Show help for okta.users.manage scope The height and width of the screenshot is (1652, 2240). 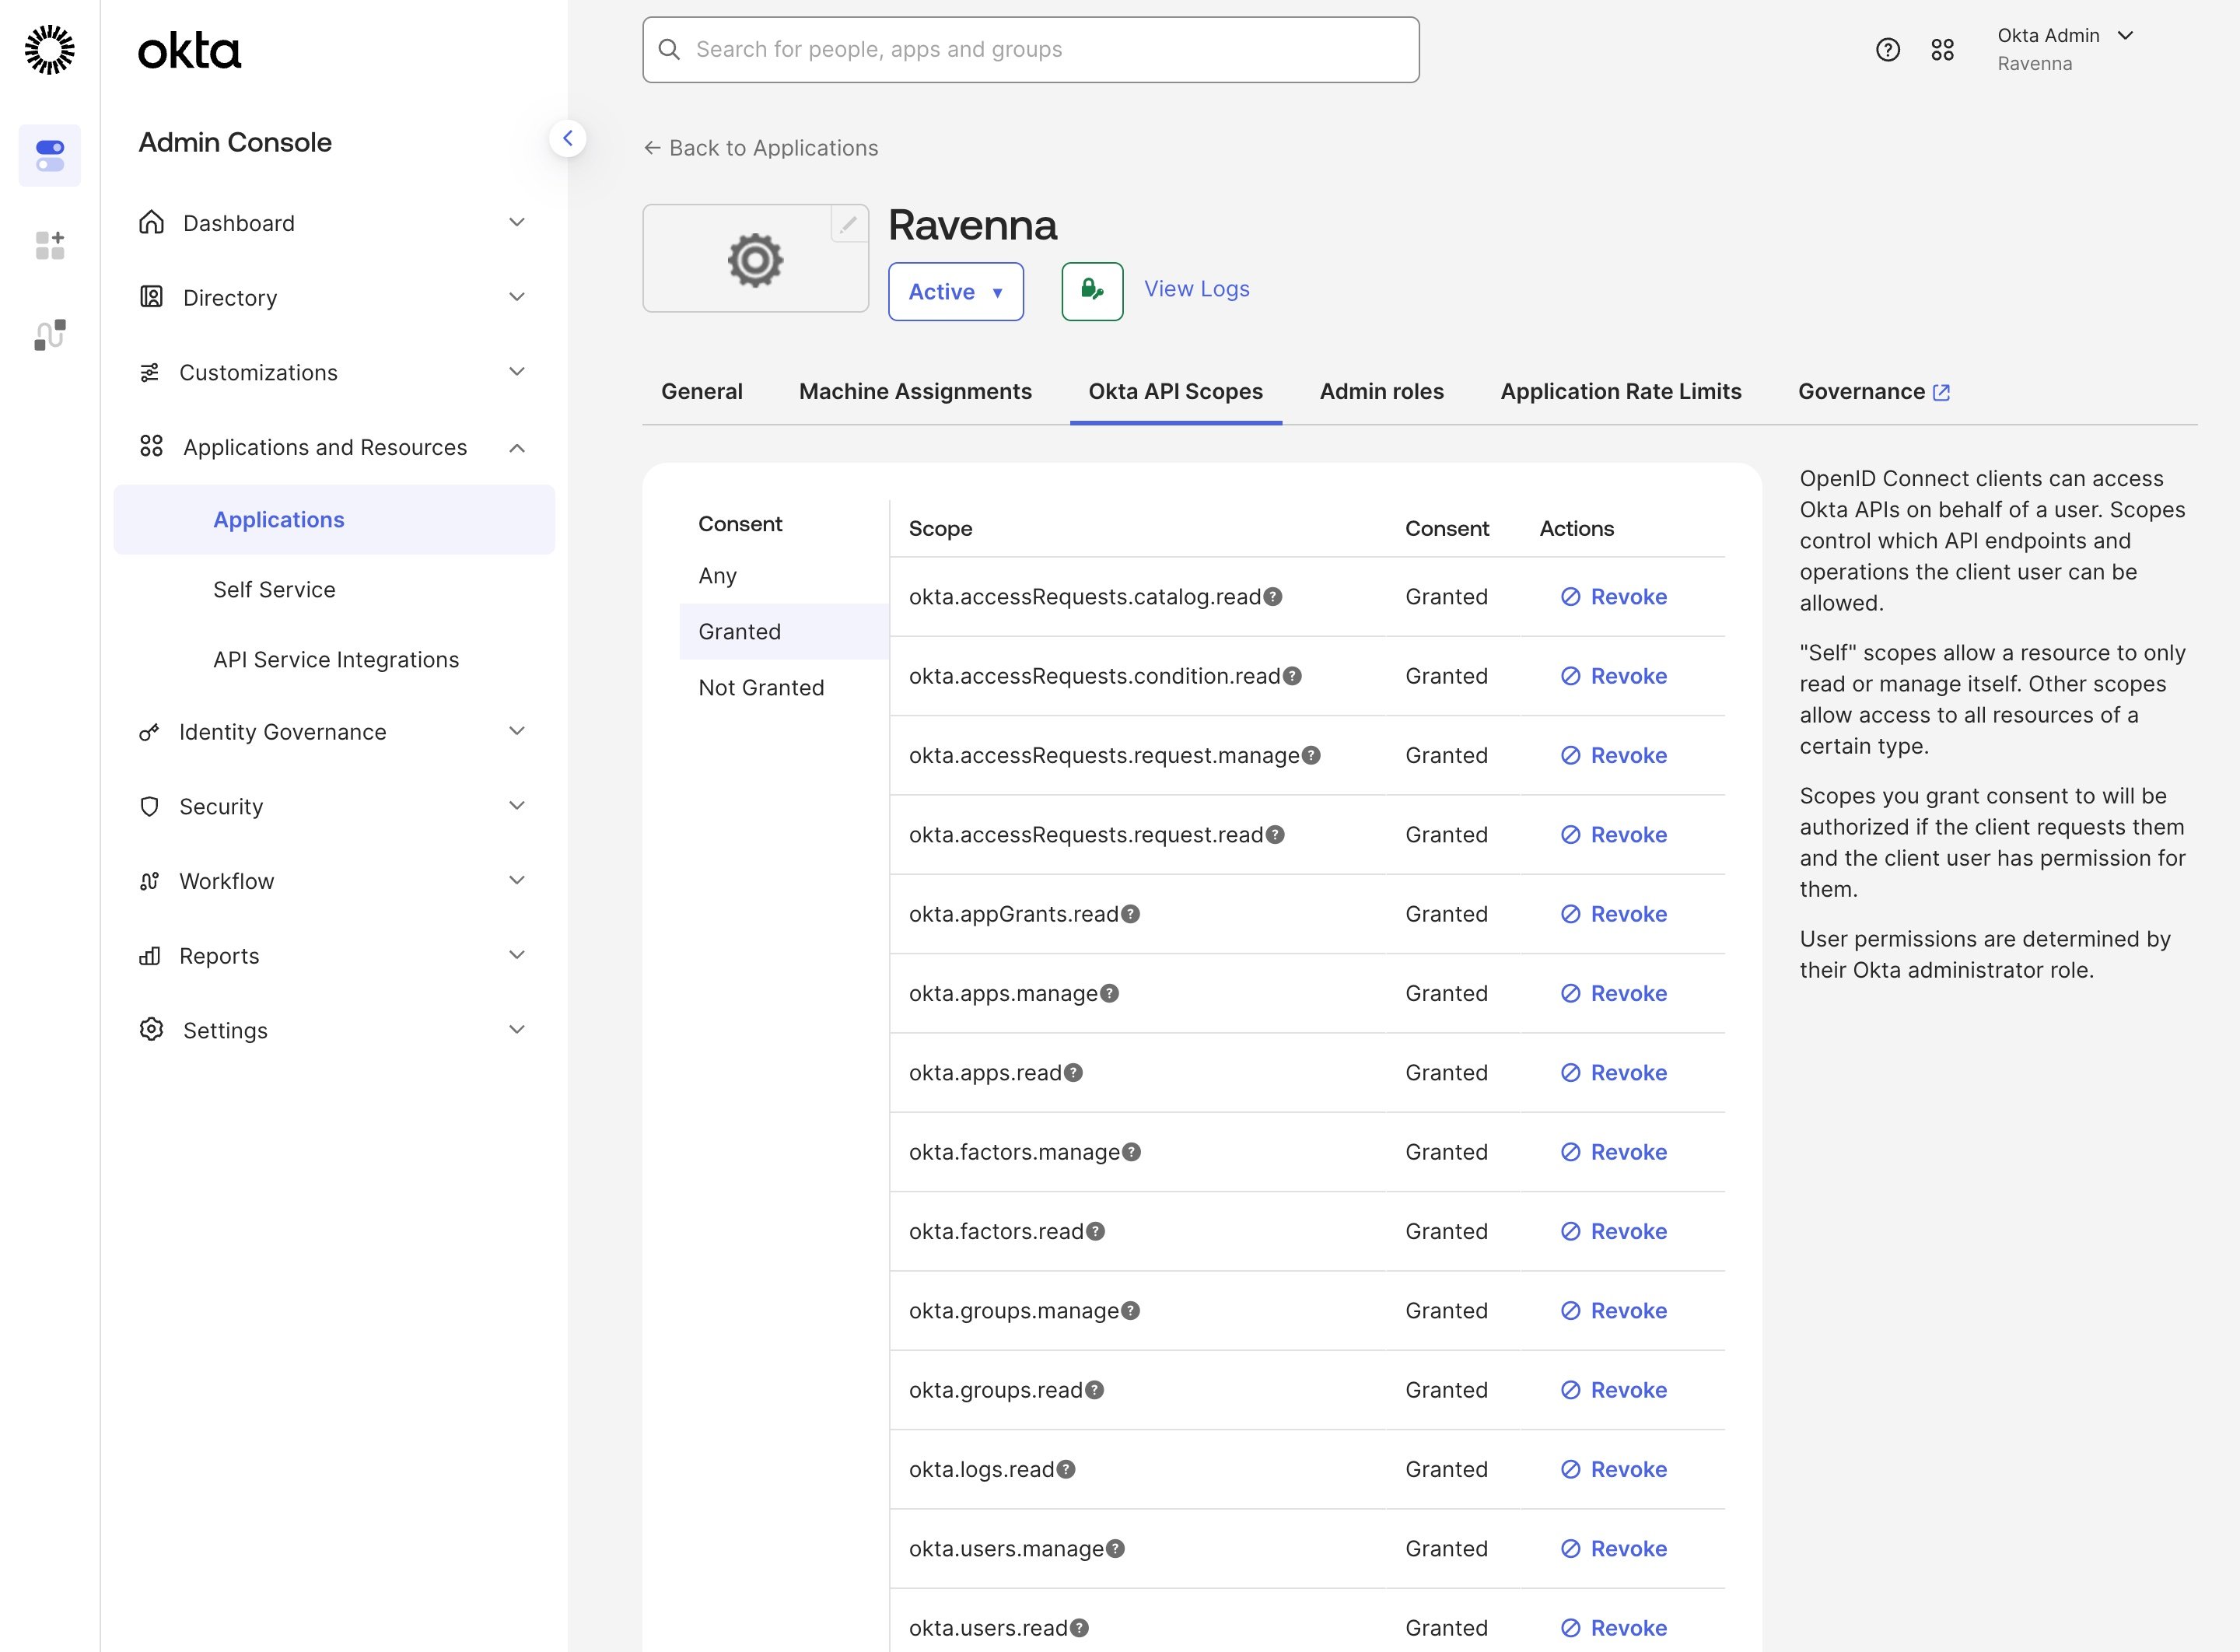pyautogui.click(x=1115, y=1549)
